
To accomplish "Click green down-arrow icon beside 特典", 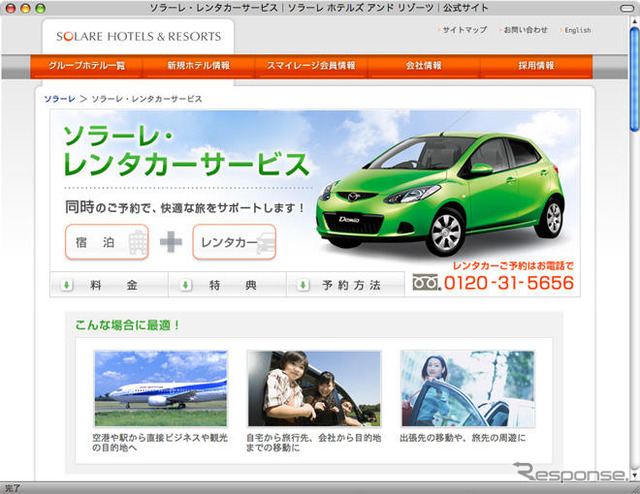I will click(185, 285).
